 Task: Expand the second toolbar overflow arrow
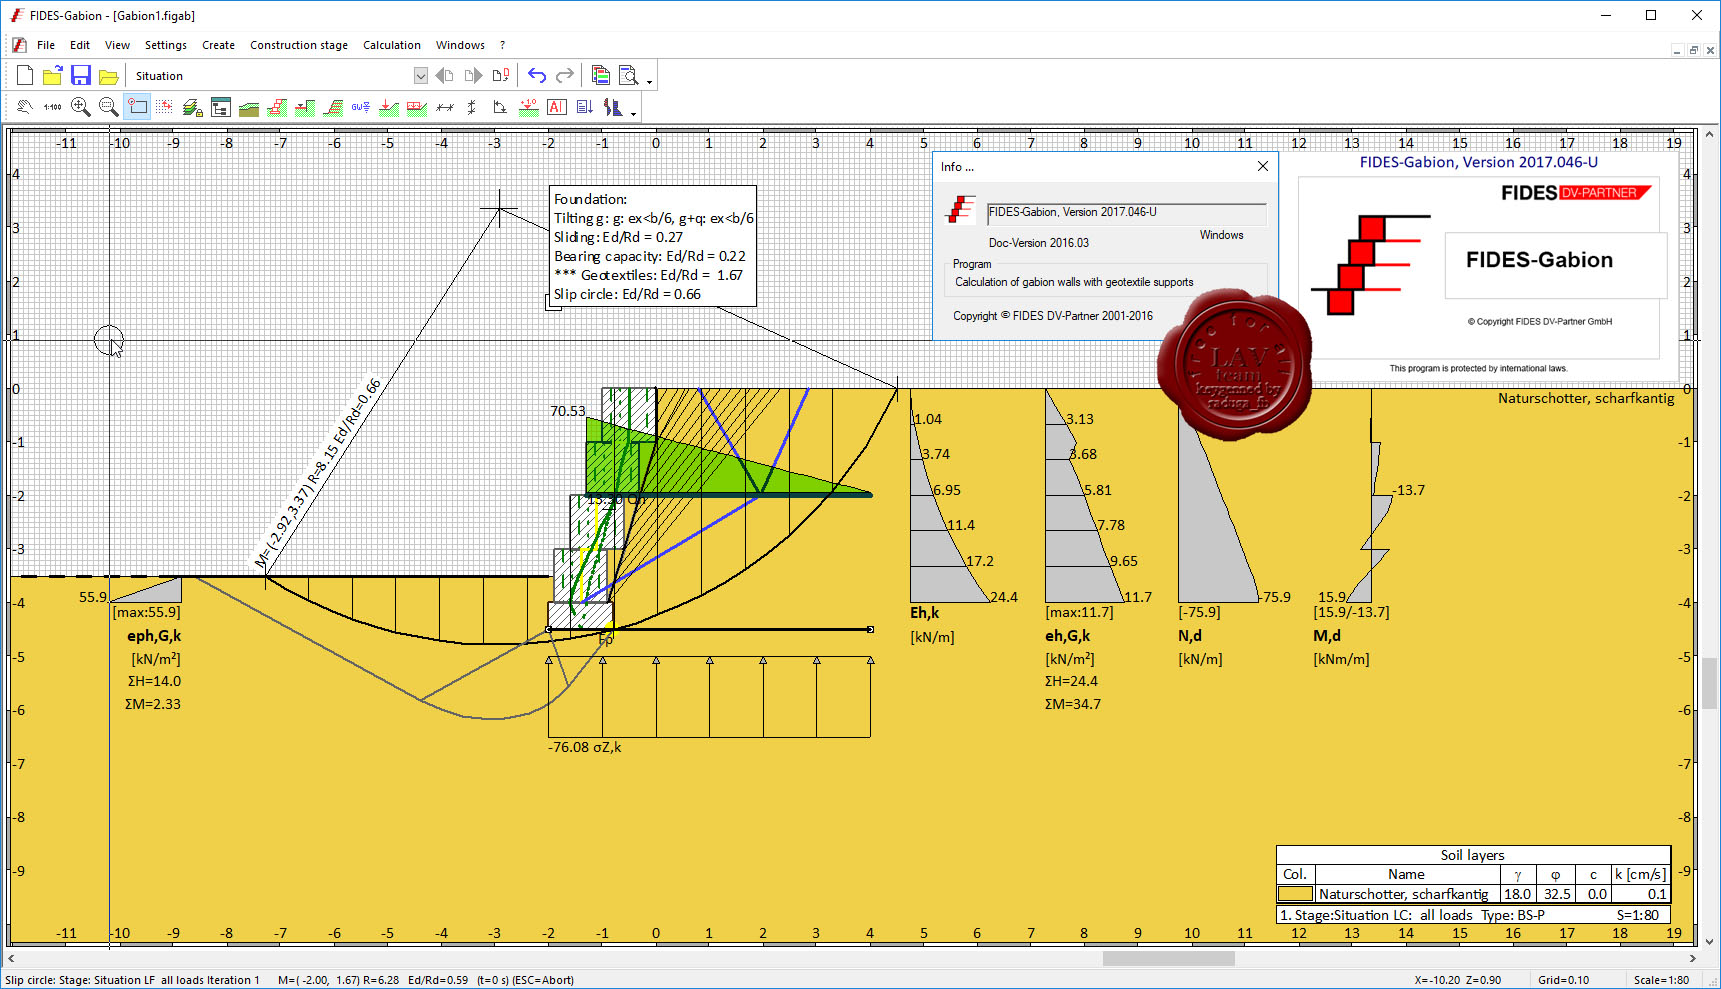click(x=634, y=113)
